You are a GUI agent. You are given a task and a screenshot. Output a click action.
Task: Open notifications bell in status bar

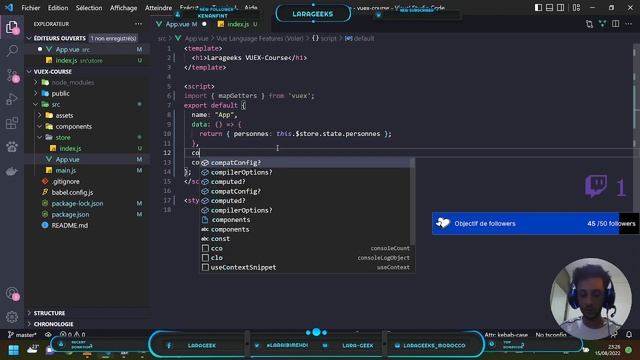[x=629, y=335]
